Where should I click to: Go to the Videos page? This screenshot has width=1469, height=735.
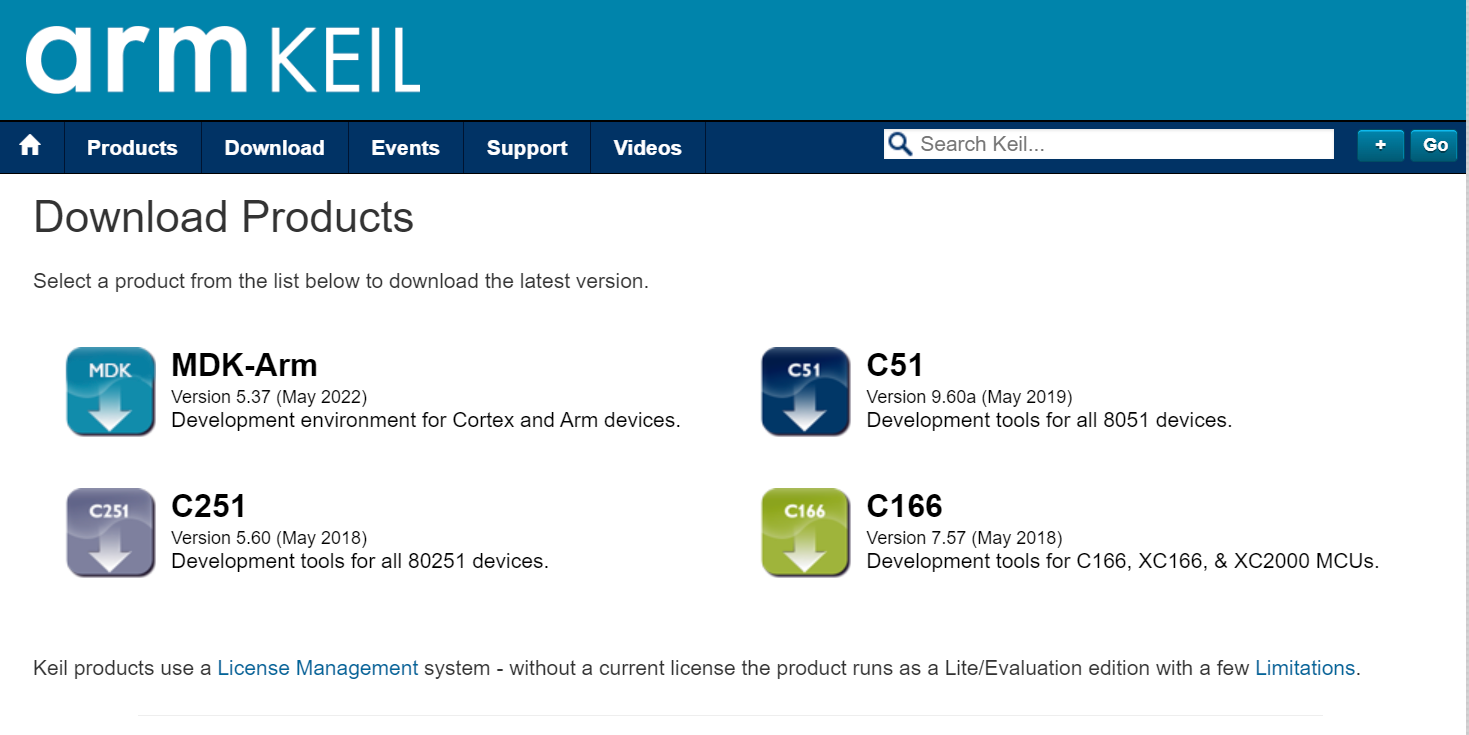point(647,148)
